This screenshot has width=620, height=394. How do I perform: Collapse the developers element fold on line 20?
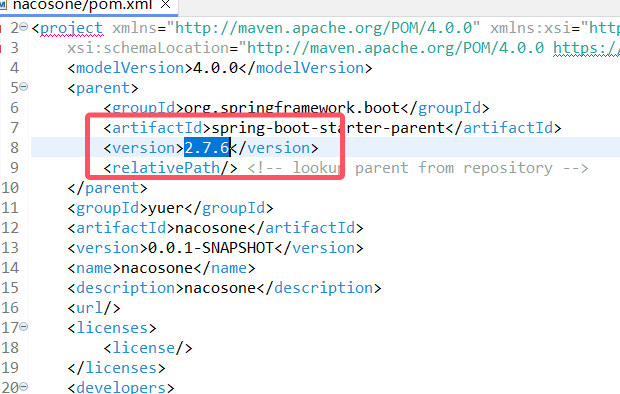pyautogui.click(x=24, y=386)
